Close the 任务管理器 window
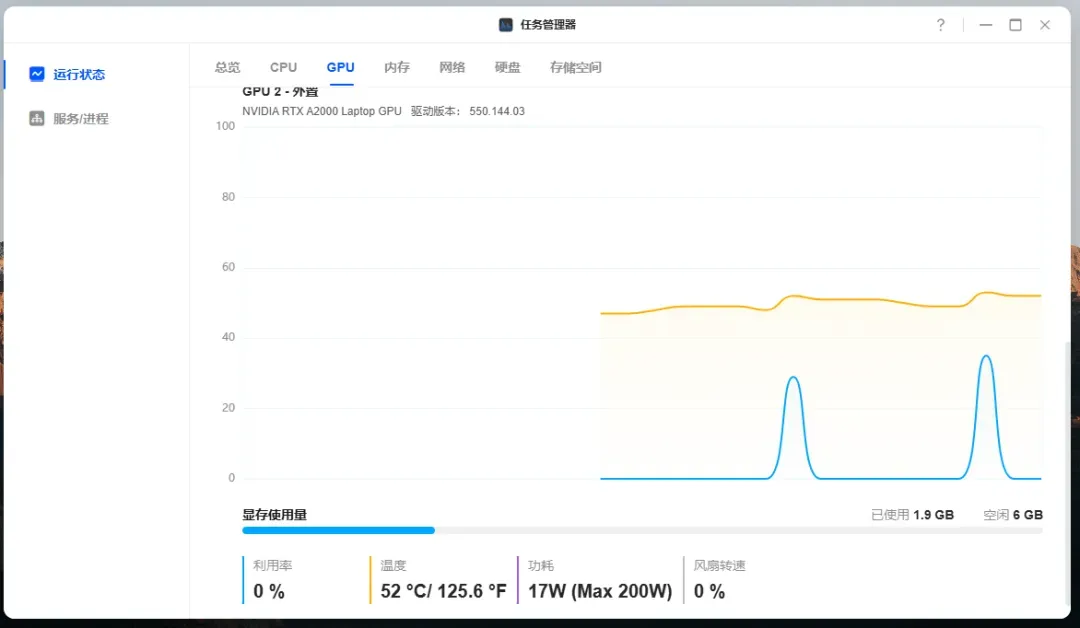This screenshot has width=1080, height=628. [x=1045, y=25]
